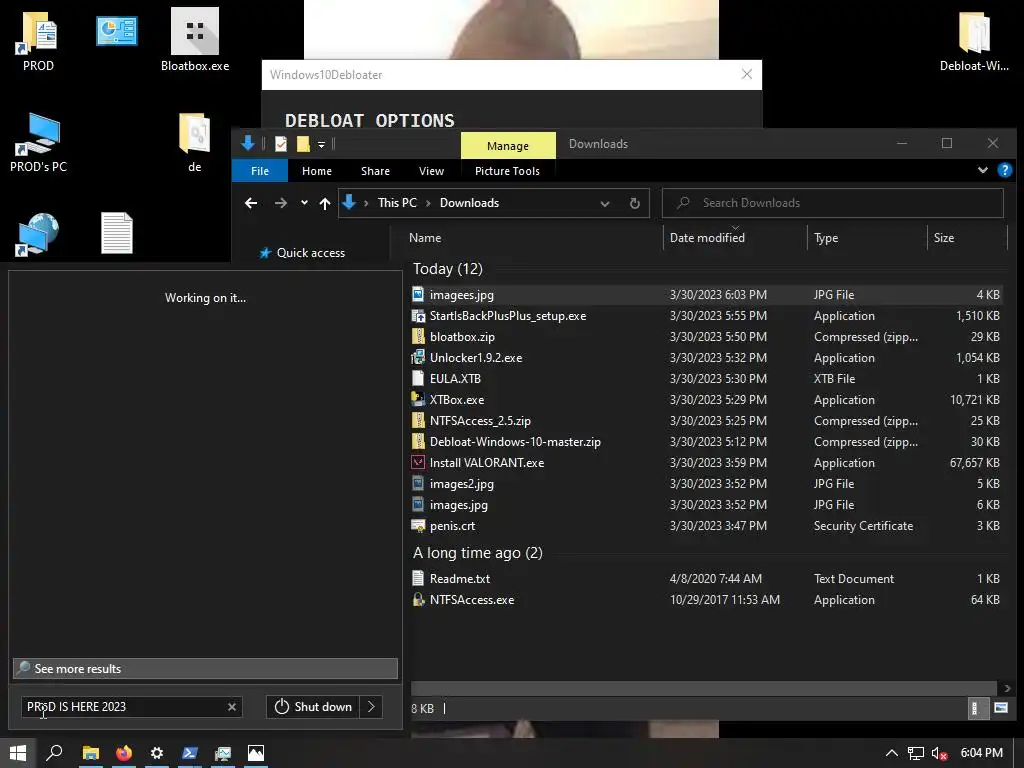Click the Search Downloads field

[x=833, y=203]
